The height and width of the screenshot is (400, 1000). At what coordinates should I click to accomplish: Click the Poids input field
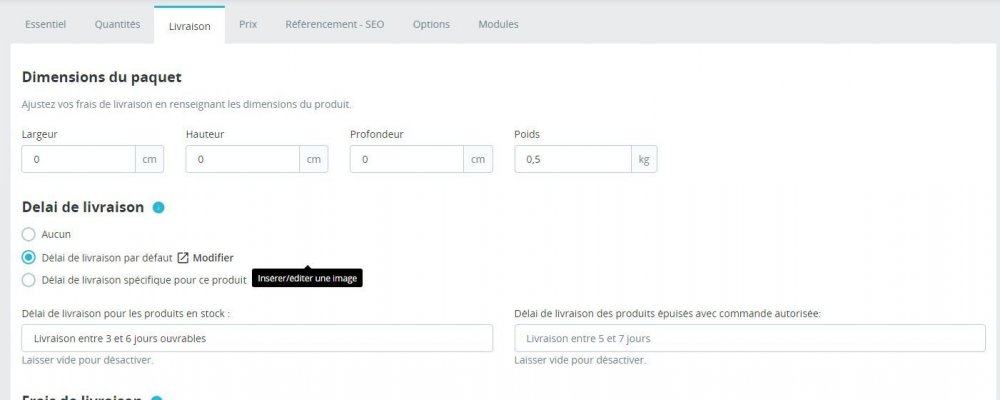click(x=573, y=159)
